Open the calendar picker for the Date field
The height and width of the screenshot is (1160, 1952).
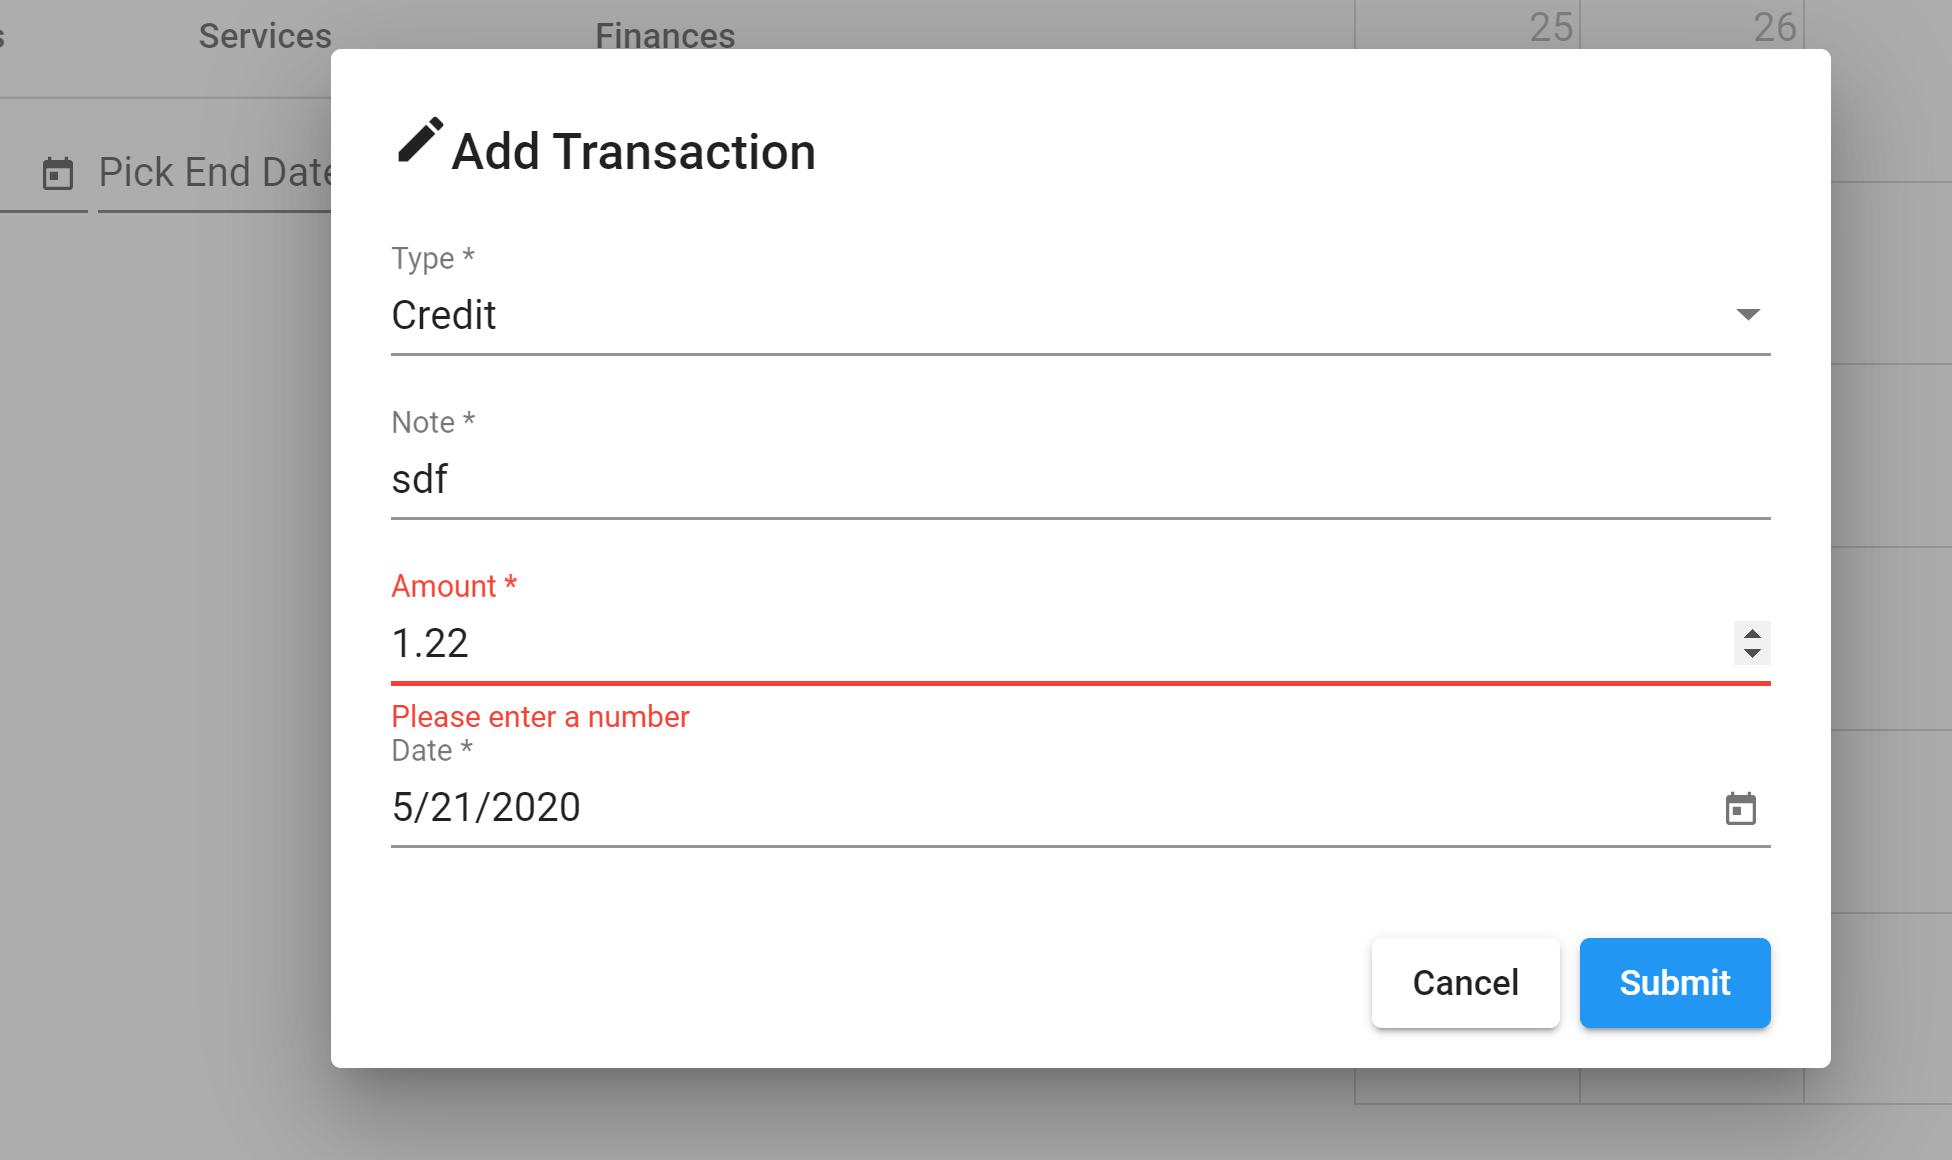[x=1740, y=808]
